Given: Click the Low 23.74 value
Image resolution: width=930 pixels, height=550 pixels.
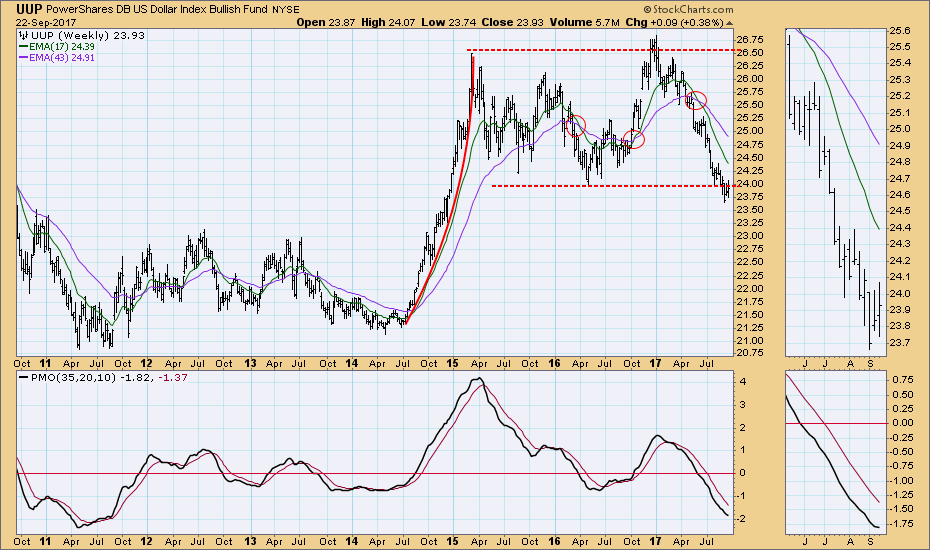Looking at the screenshot, I should point(448,23).
